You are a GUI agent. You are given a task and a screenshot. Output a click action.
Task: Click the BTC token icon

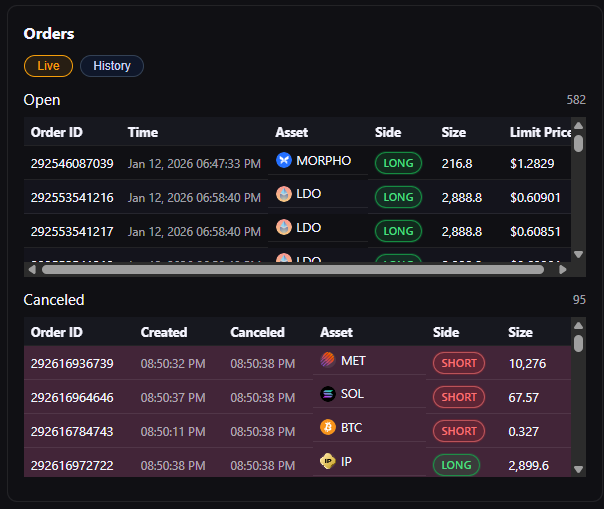tap(328, 427)
